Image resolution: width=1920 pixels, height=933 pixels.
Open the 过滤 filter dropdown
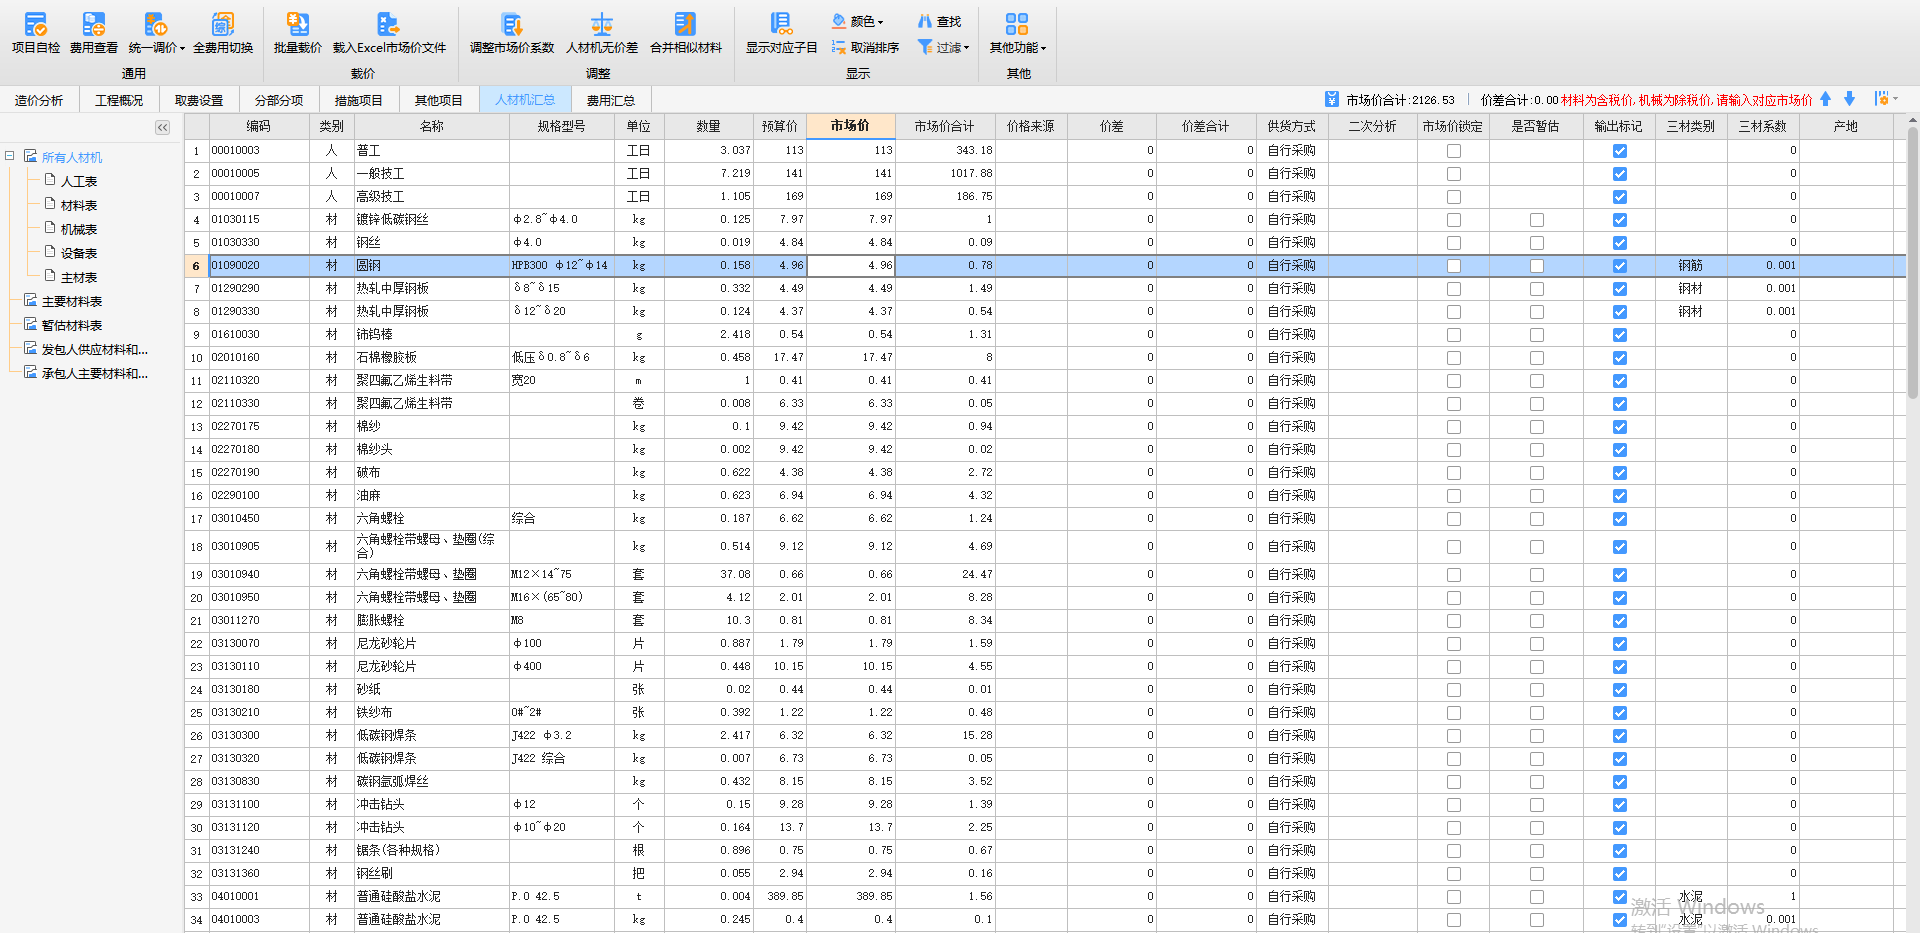coord(944,47)
